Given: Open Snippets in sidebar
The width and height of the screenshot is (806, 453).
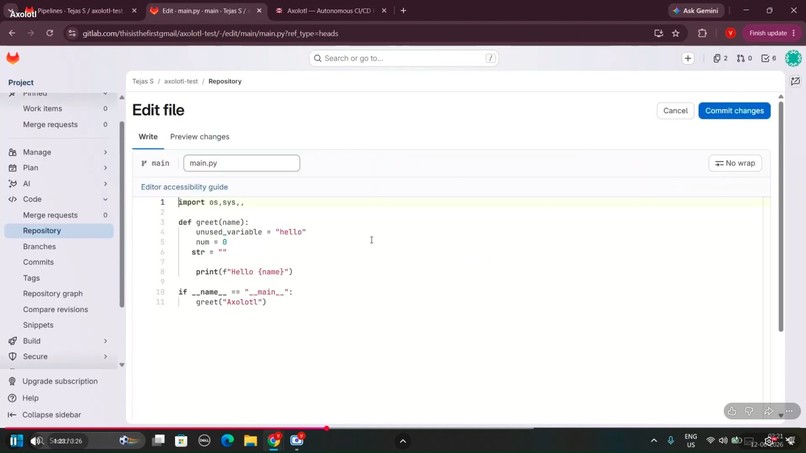Looking at the screenshot, I should pos(38,325).
